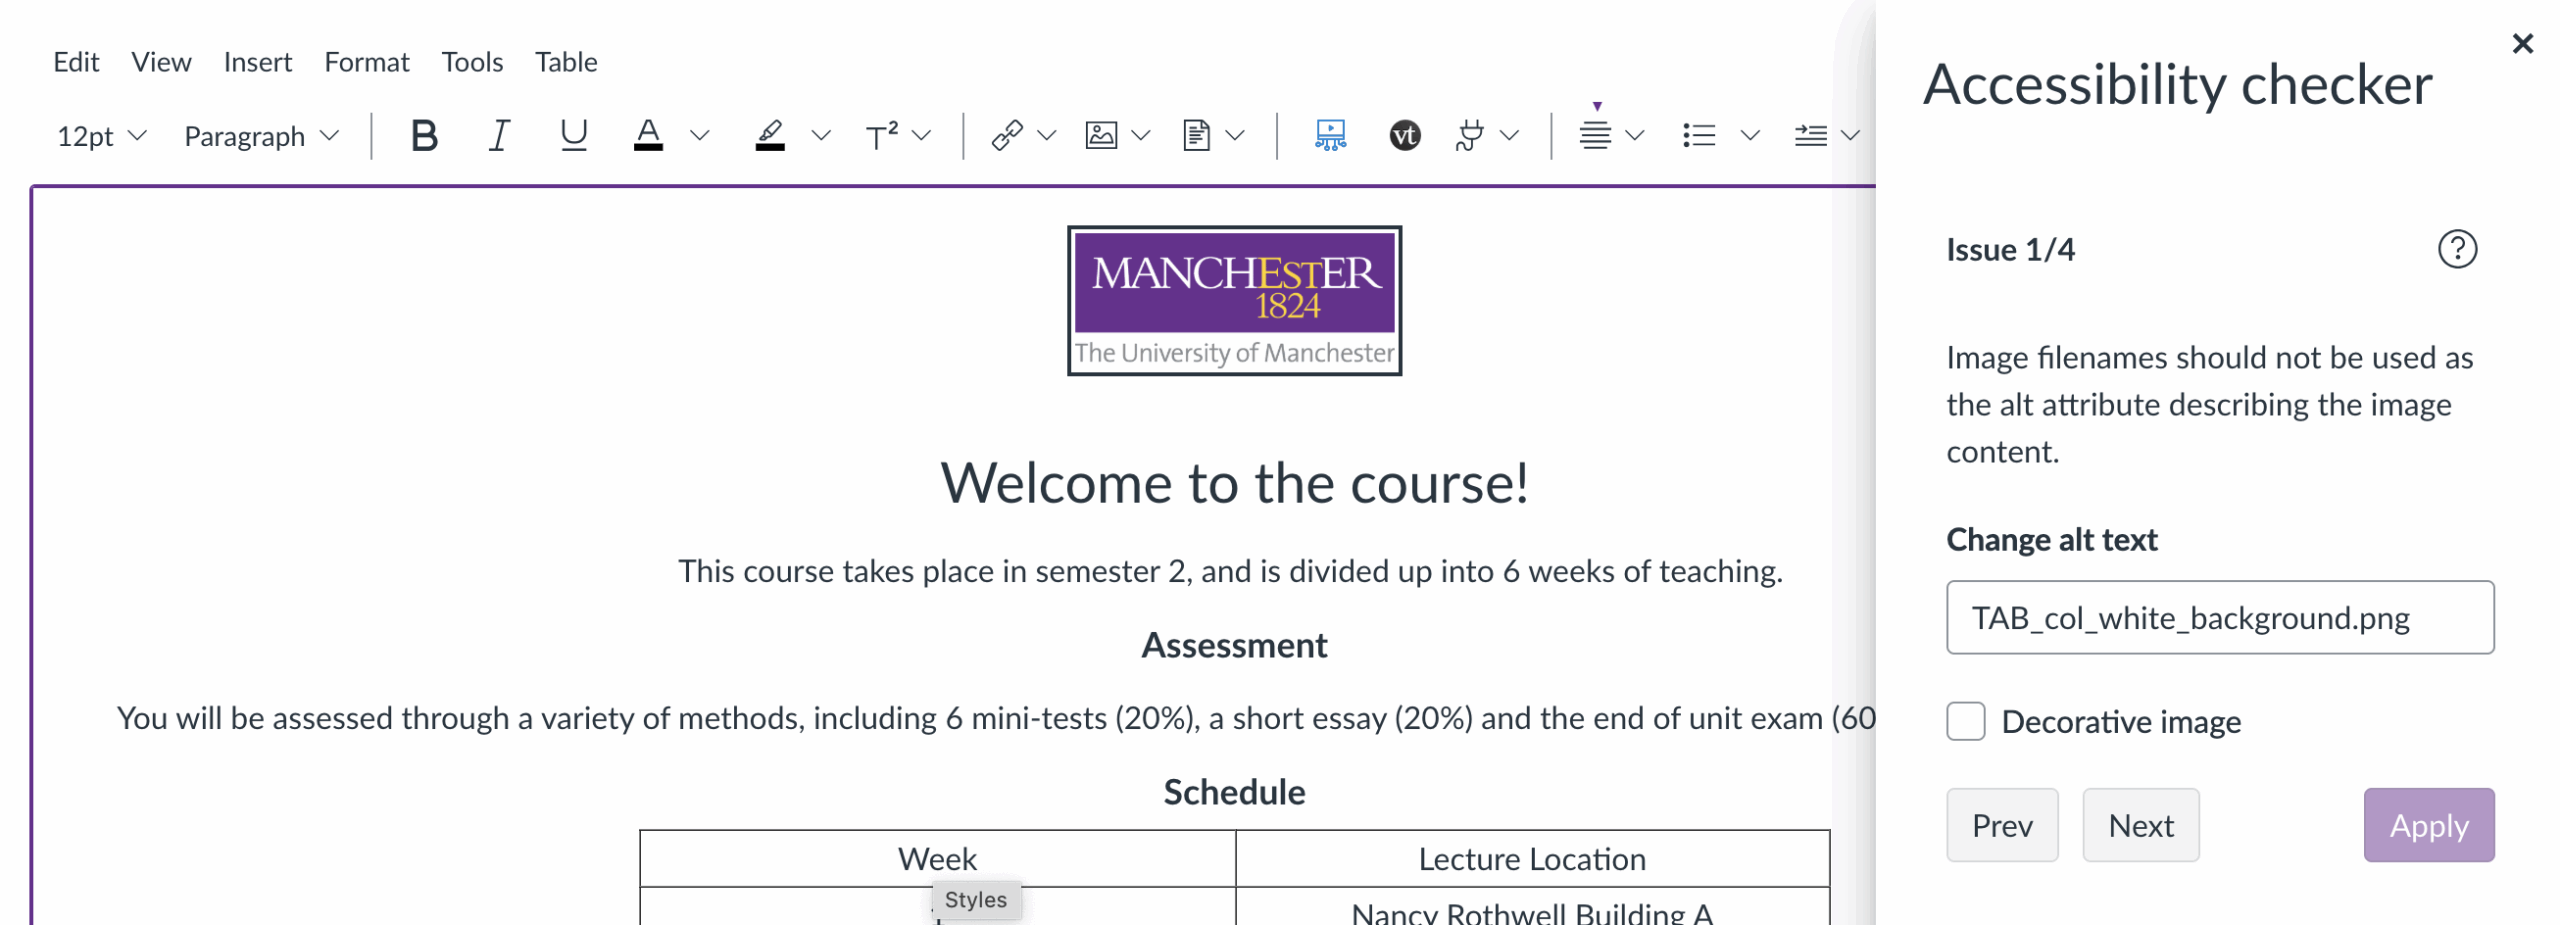The image size is (2560, 925).
Task: Apply underline to text
Action: pyautogui.click(x=572, y=135)
